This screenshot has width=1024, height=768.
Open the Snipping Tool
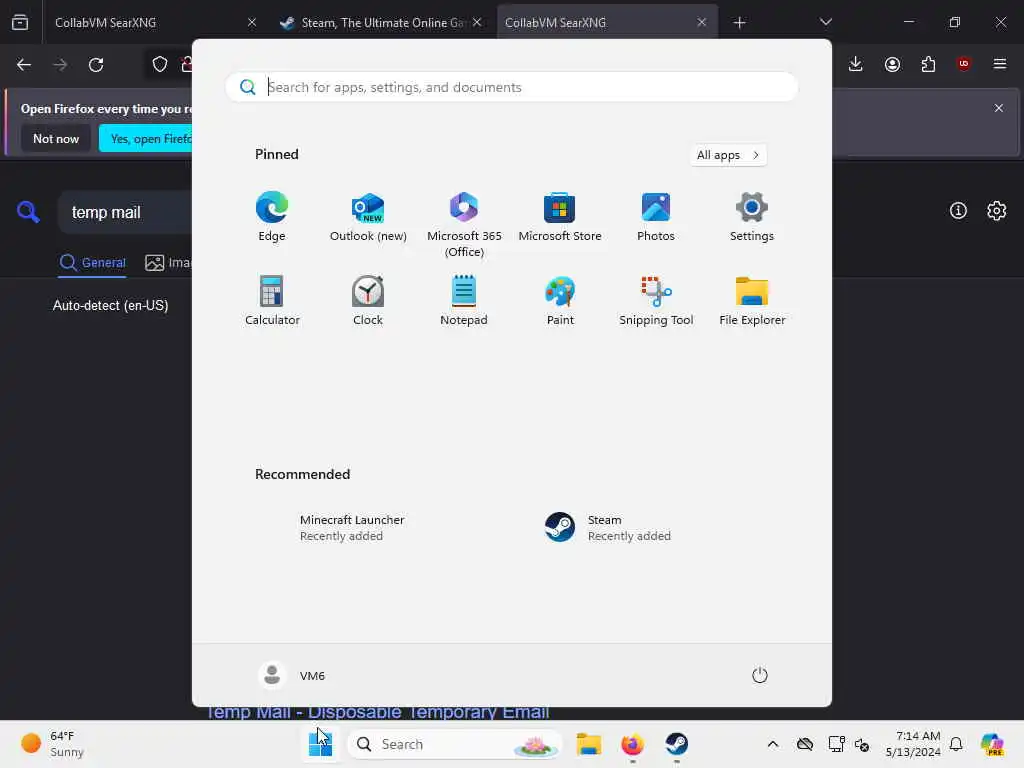click(656, 300)
